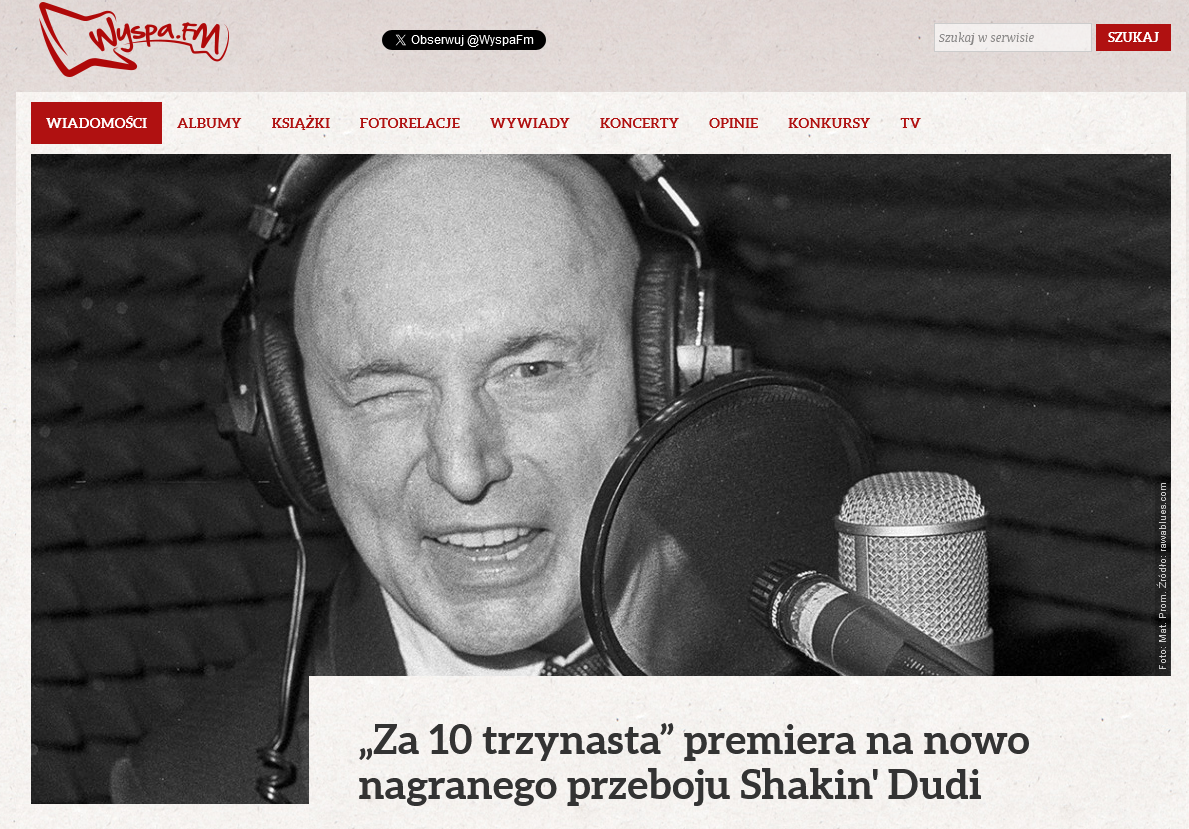The image size is (1189, 829).
Task: Click the SZUKAJ search button
Action: pyautogui.click(x=1133, y=38)
